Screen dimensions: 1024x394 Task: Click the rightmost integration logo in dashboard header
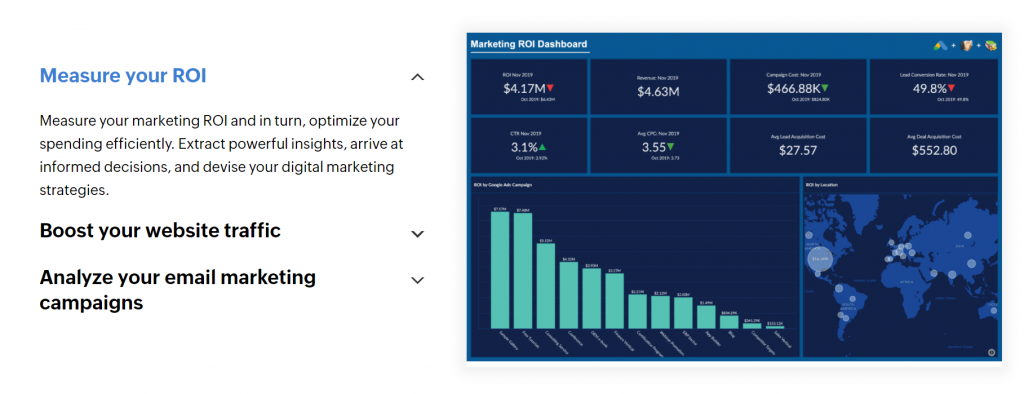pos(991,45)
